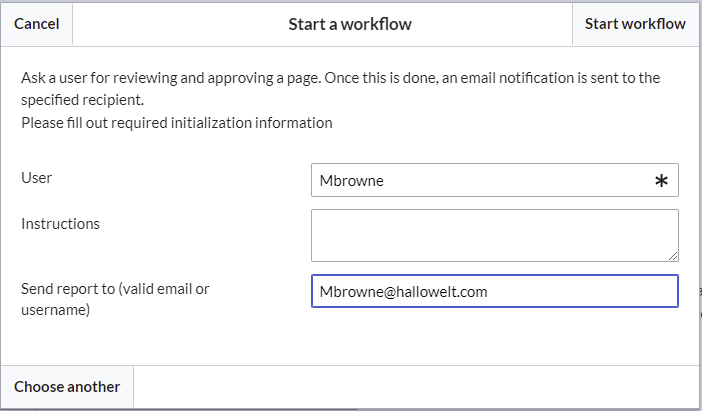Screen dimensions: 702x411
Task: Click the empty footer bar beside Choose another
Action: click(x=416, y=387)
